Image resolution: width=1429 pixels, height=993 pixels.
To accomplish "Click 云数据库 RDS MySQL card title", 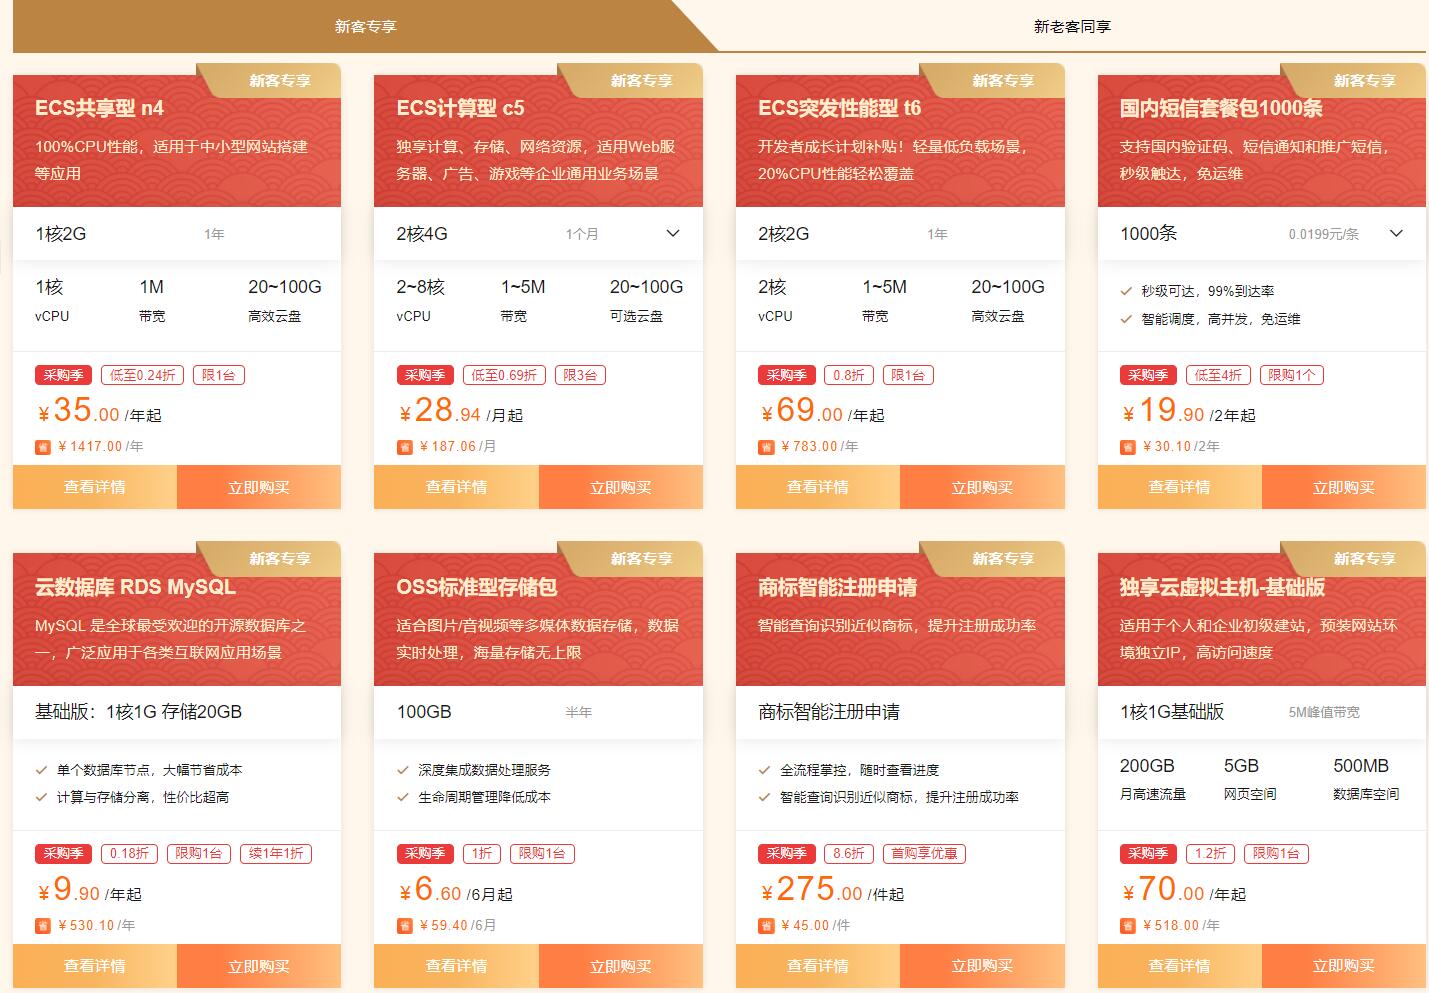I will coord(135,587).
